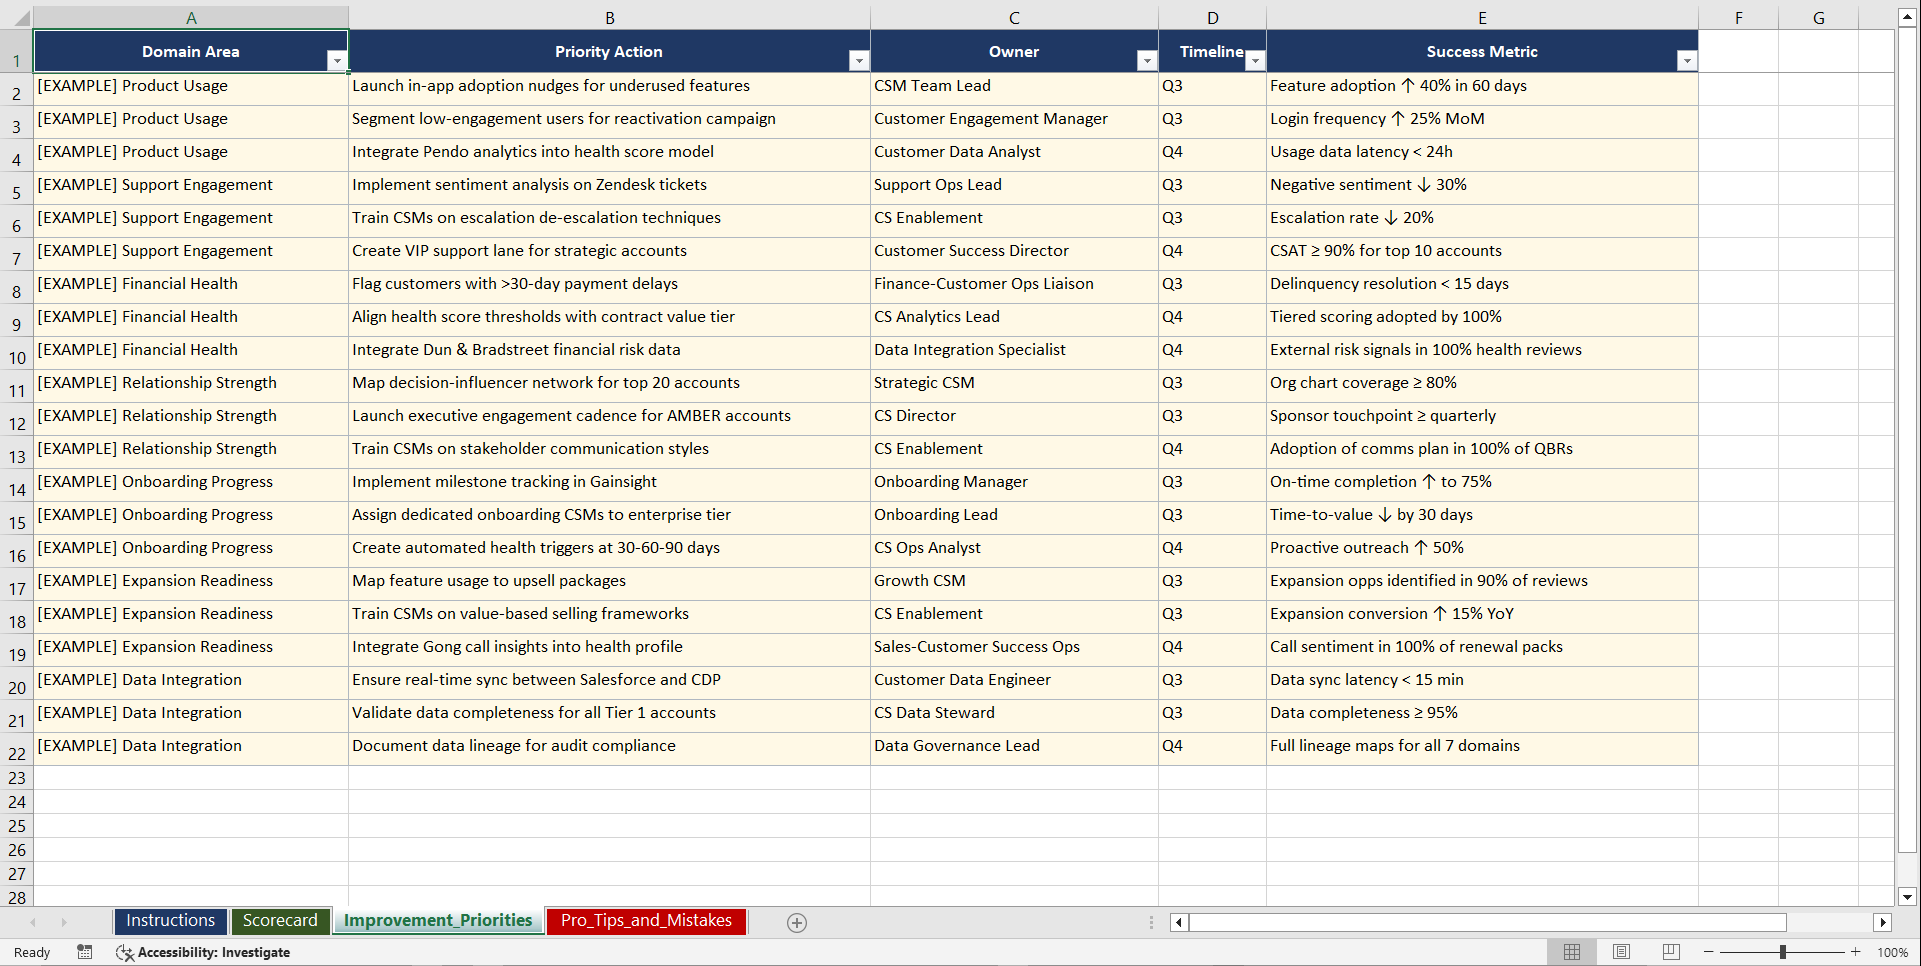Run the Accessibility: Investigate checker

pyautogui.click(x=203, y=952)
